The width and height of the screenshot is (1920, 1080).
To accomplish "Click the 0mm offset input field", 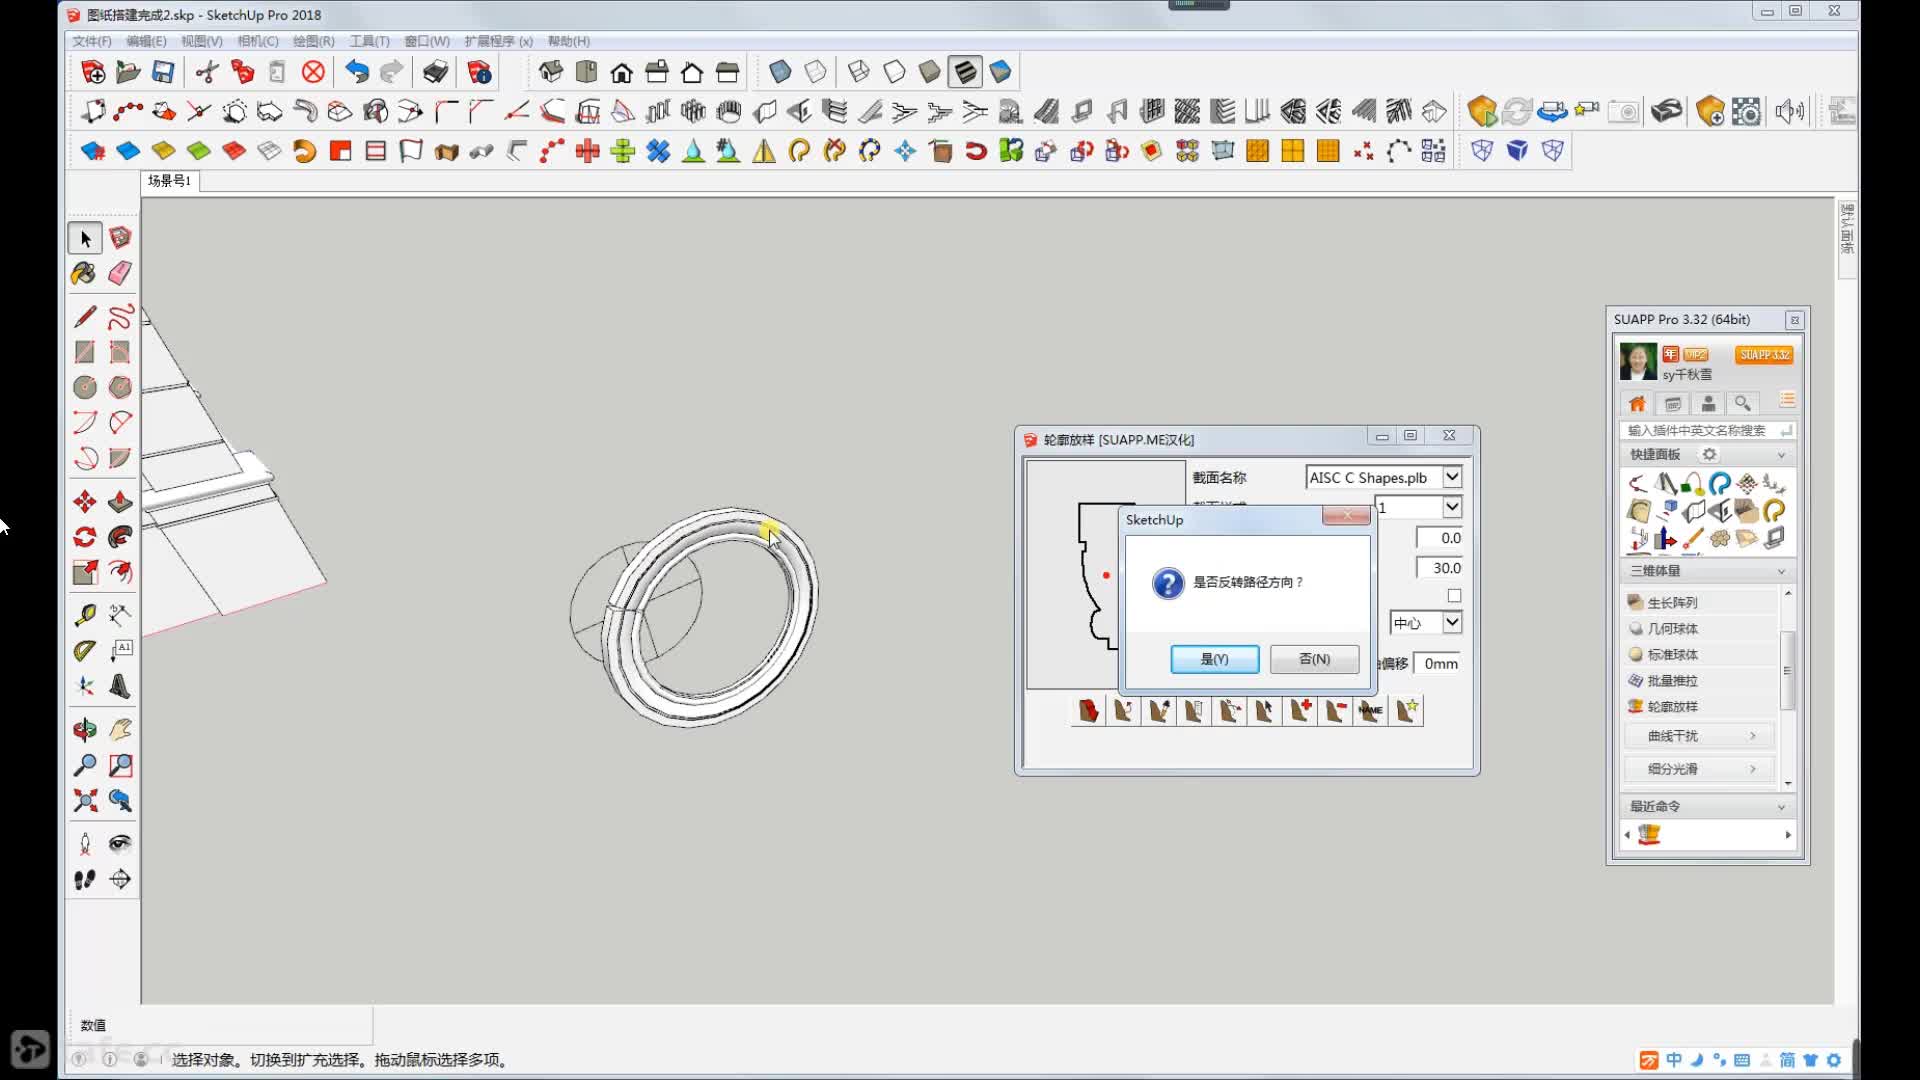I will coord(1438,663).
